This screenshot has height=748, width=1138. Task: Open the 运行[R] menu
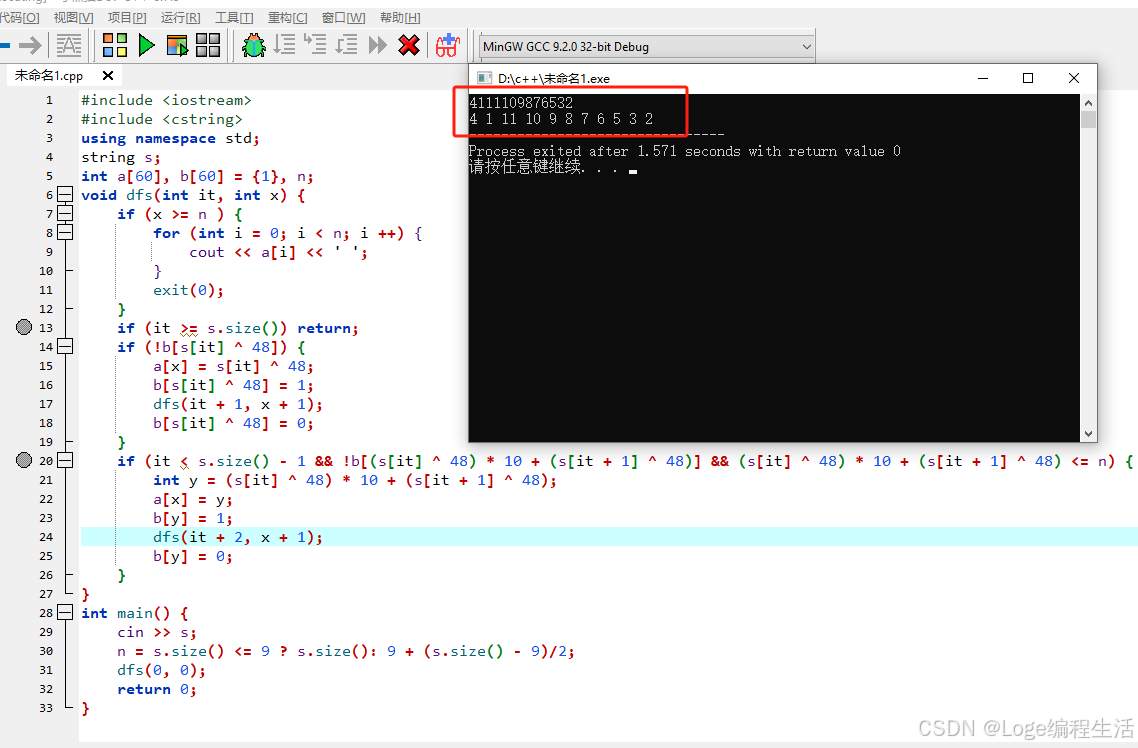pyautogui.click(x=180, y=17)
